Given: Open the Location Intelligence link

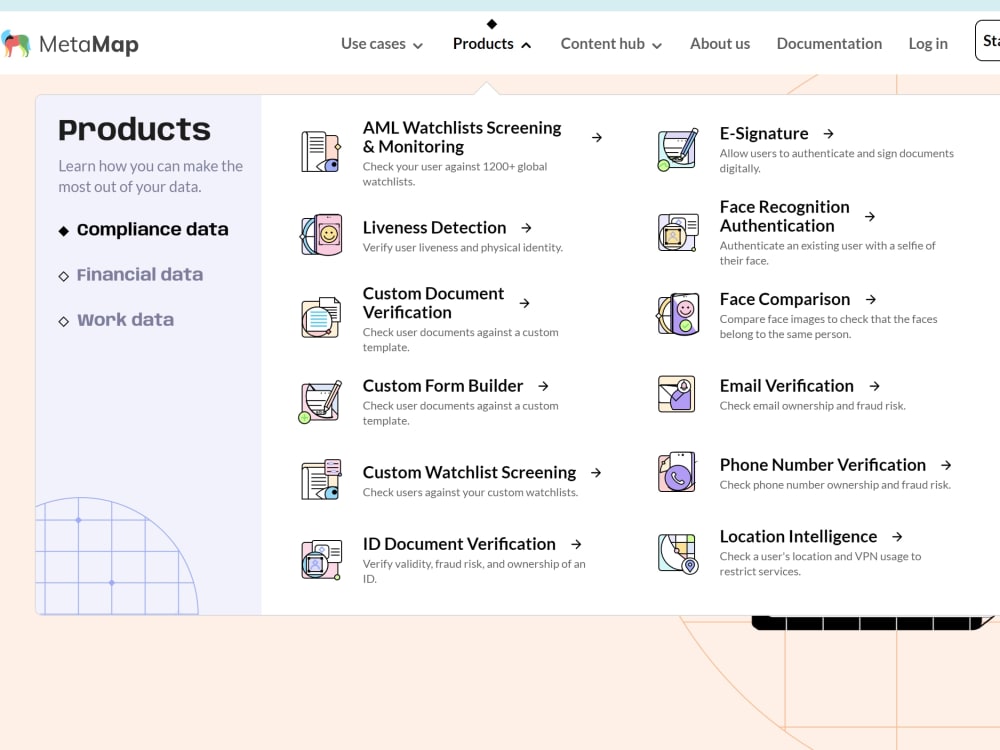Looking at the screenshot, I should [798, 536].
